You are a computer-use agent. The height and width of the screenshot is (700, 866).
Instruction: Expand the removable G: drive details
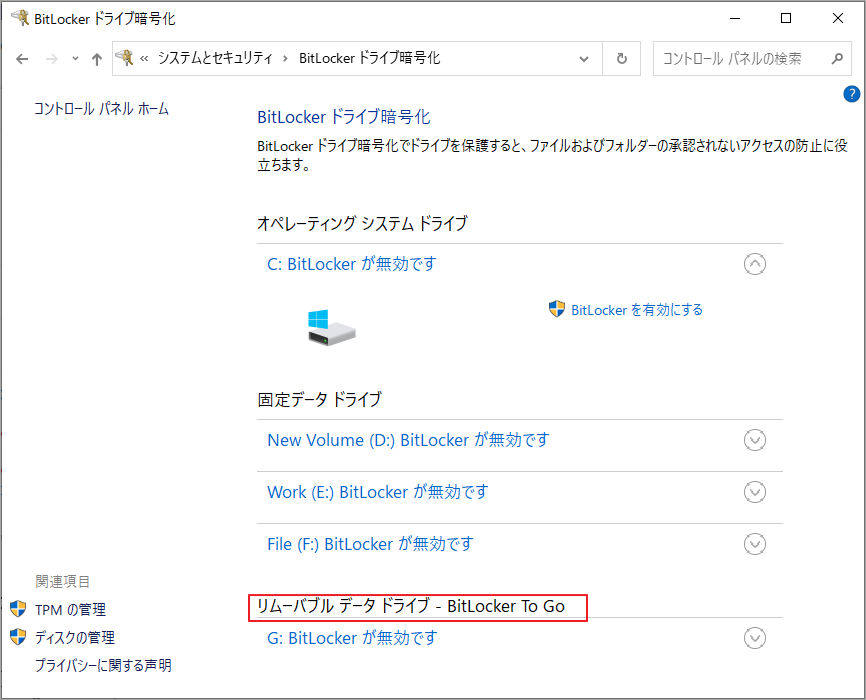[755, 638]
